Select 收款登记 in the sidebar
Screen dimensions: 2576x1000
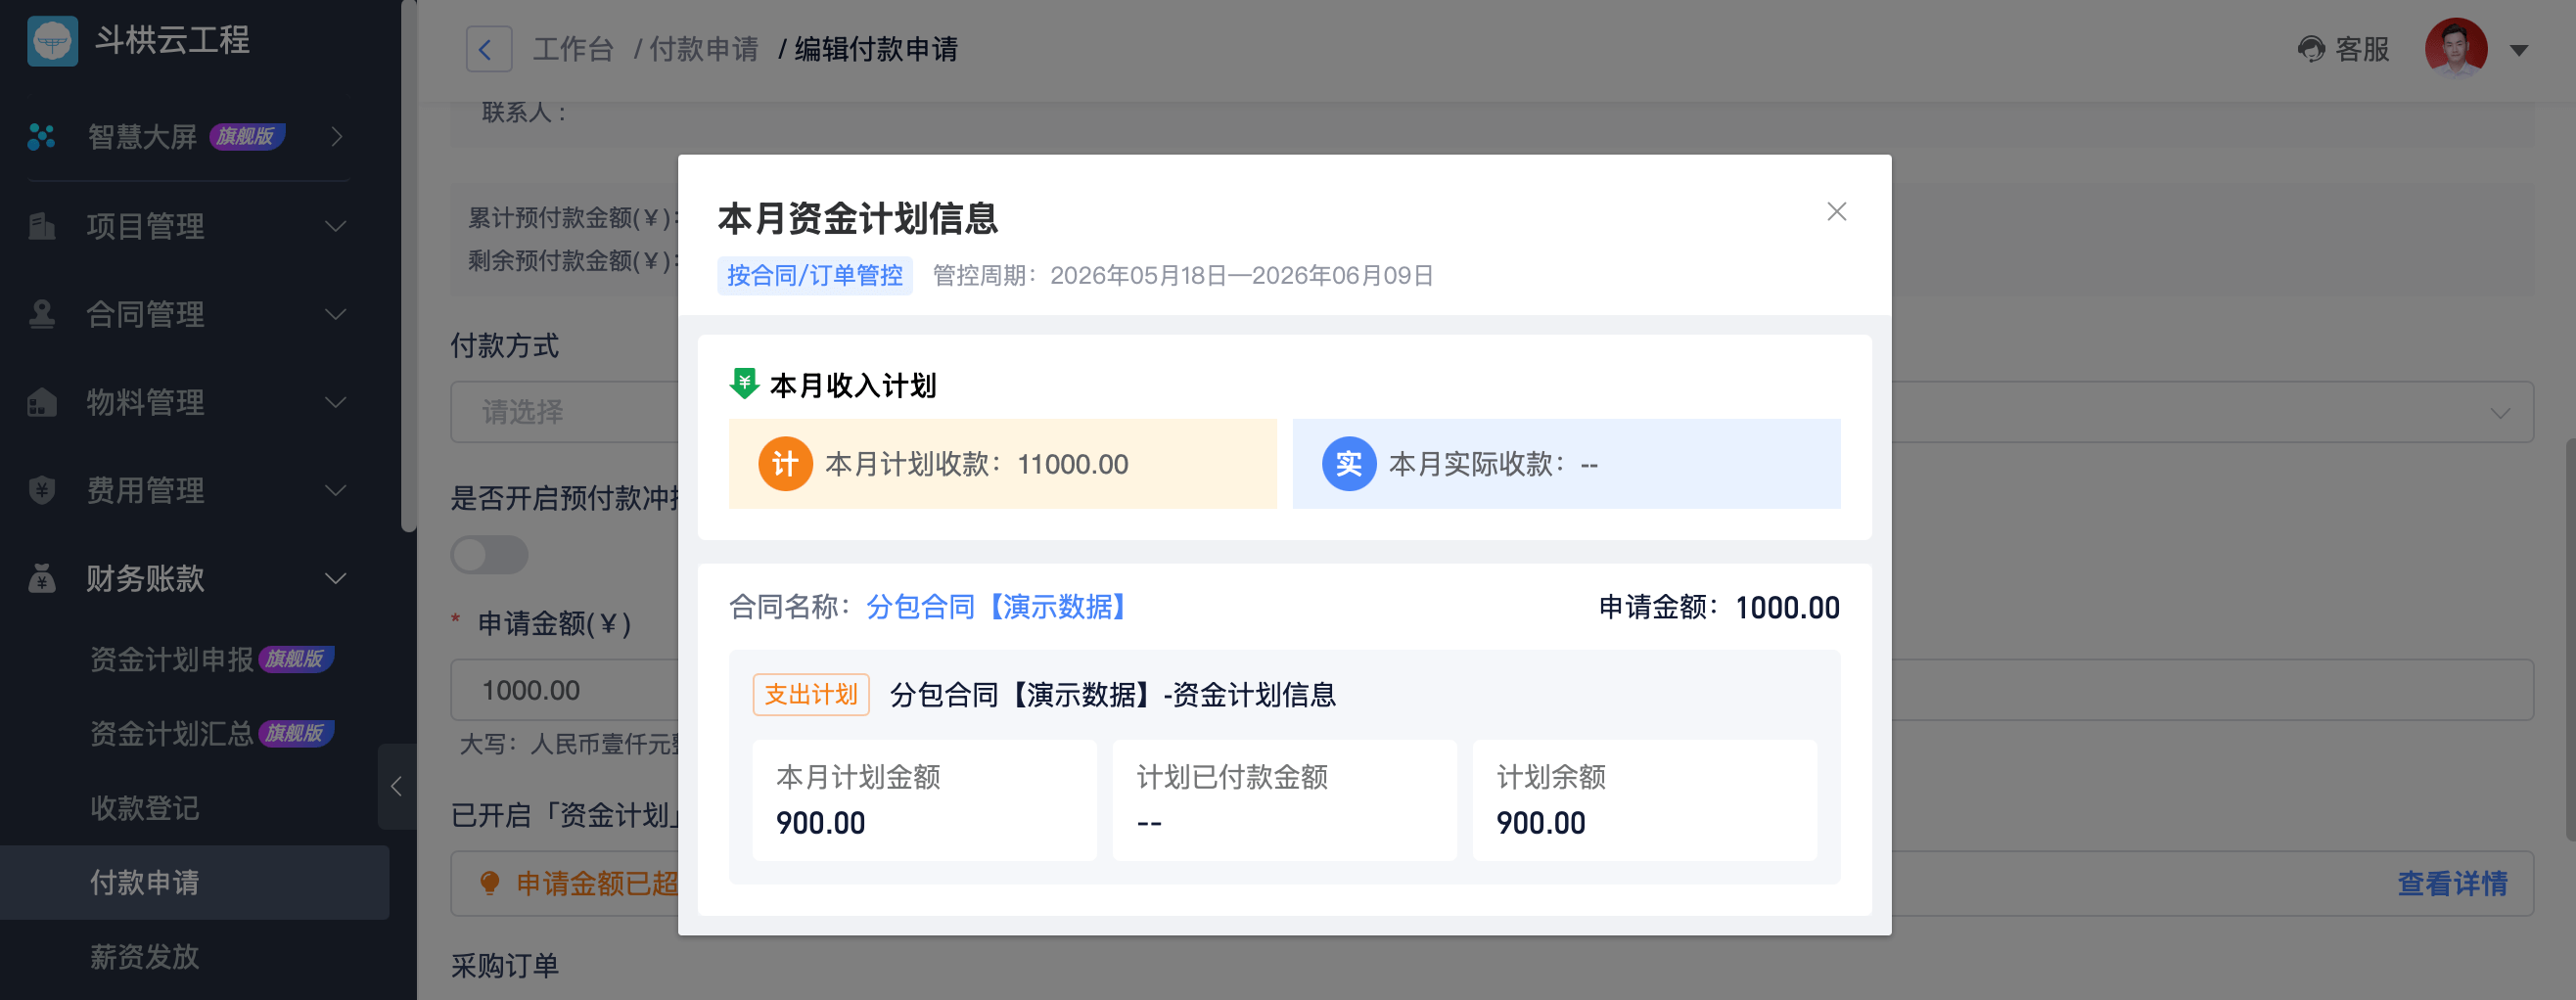(x=145, y=808)
